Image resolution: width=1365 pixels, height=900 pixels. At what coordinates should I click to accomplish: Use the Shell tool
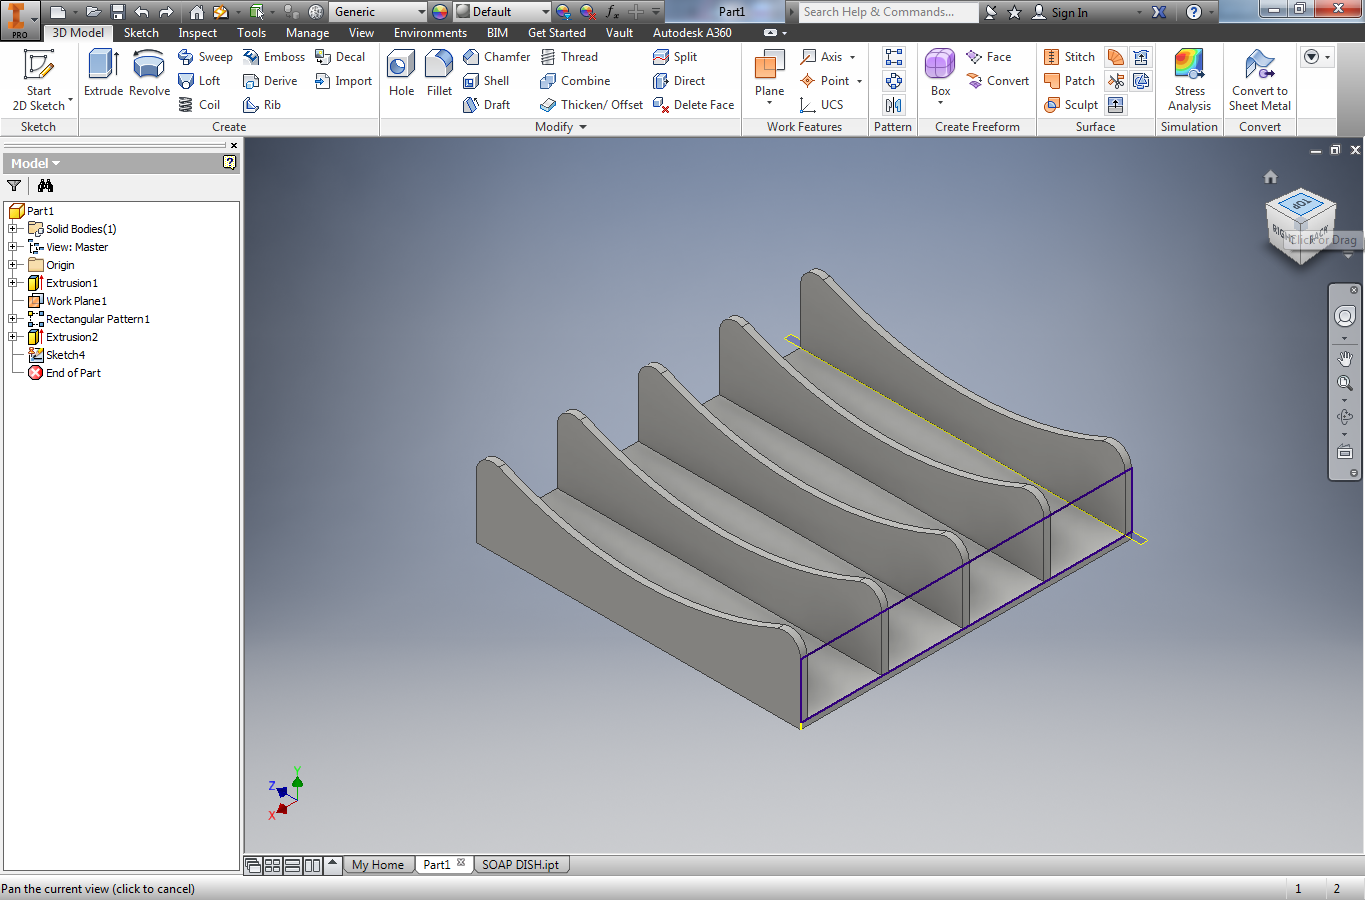click(x=486, y=81)
